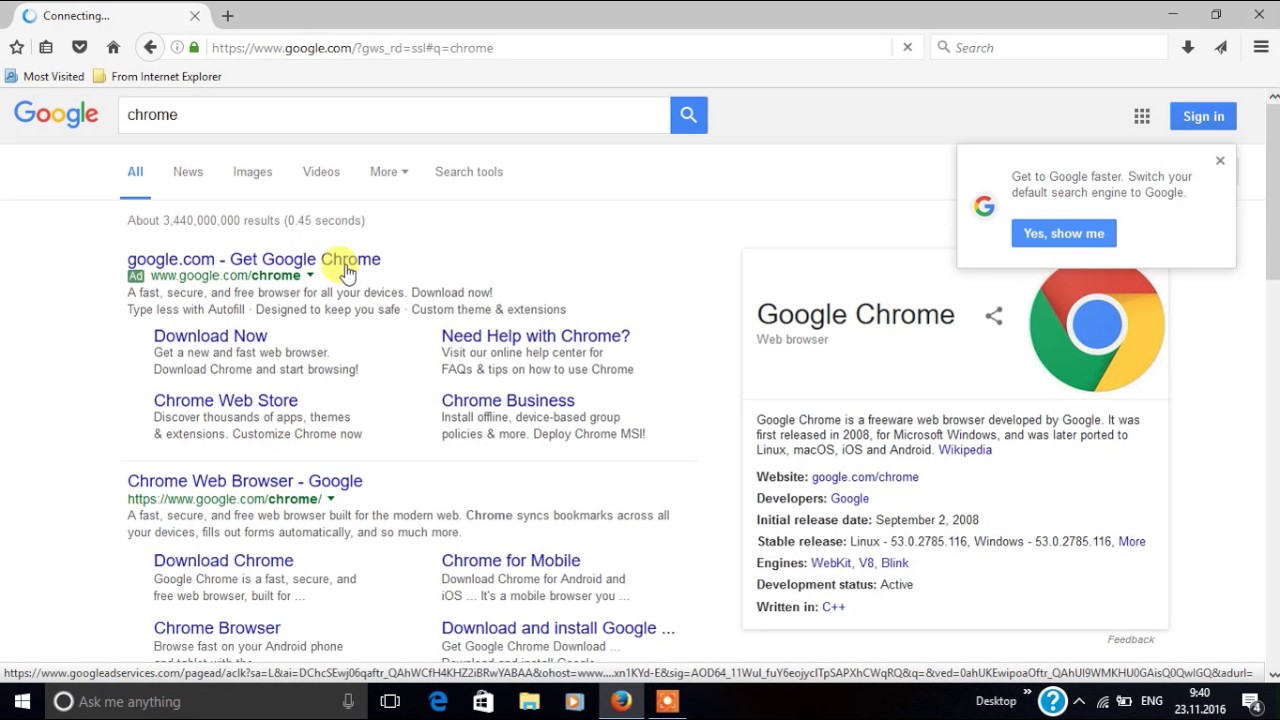Share the Google Chrome knowledge panel
Image resolution: width=1280 pixels, height=720 pixels.
(993, 316)
